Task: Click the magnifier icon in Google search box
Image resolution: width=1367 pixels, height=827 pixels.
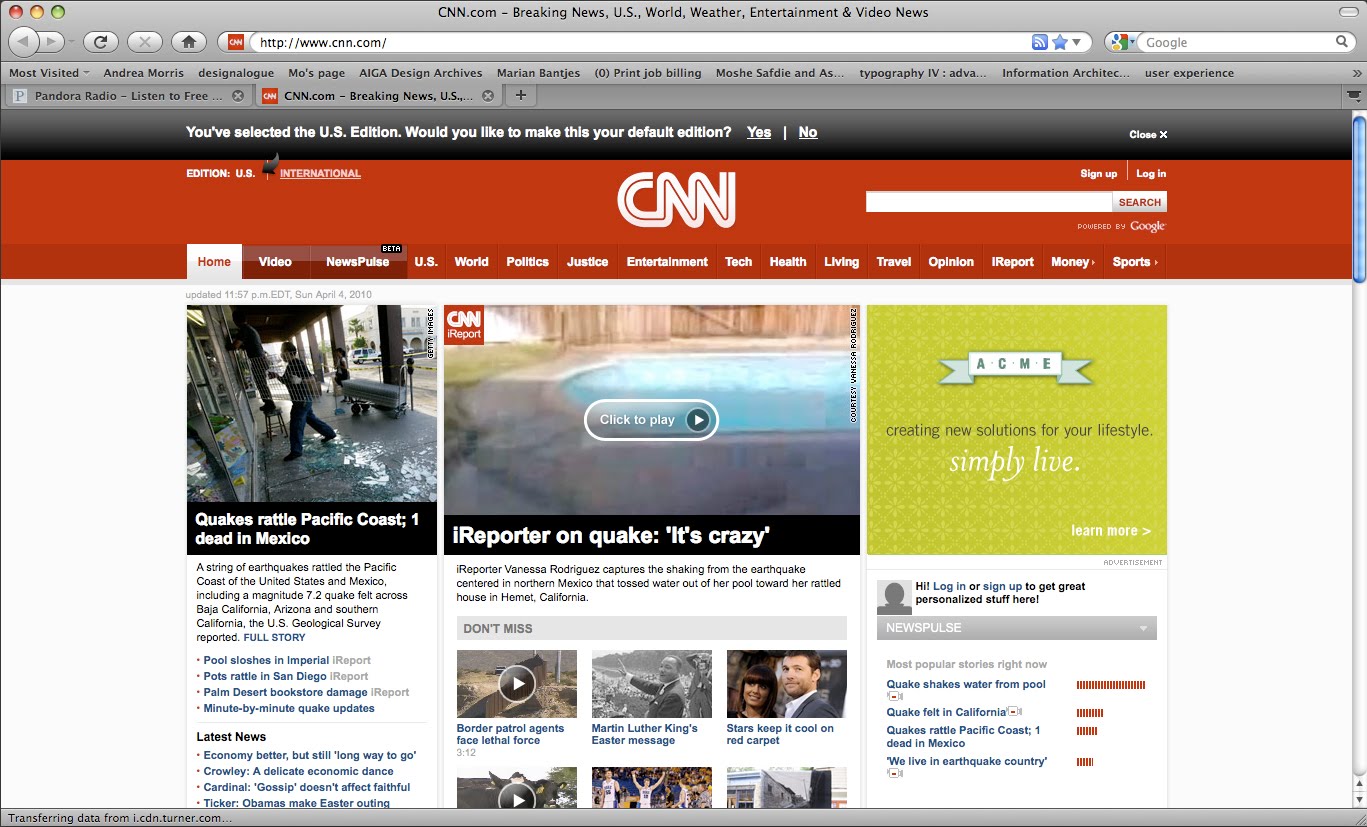Action: coord(1342,42)
